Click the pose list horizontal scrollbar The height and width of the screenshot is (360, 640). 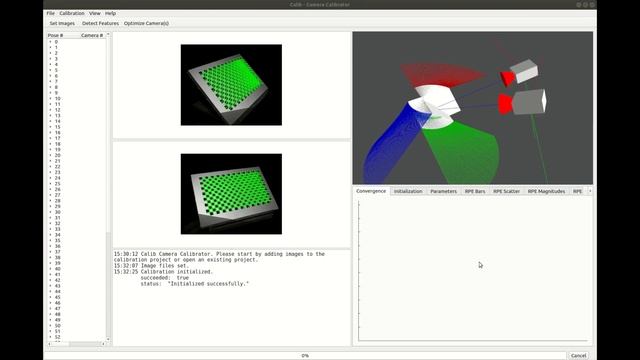pos(76,344)
